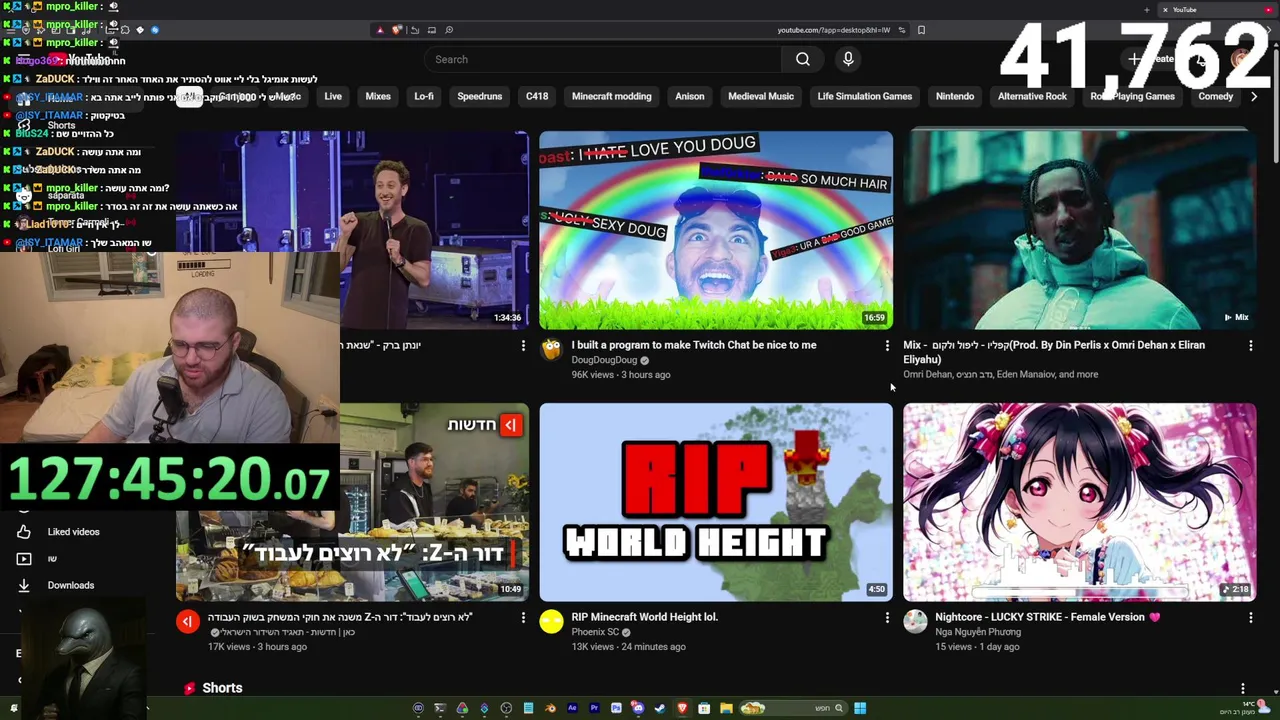Open the Mix thumbnail with green jacket
This screenshot has width=1280, height=720.
pos(1080,230)
